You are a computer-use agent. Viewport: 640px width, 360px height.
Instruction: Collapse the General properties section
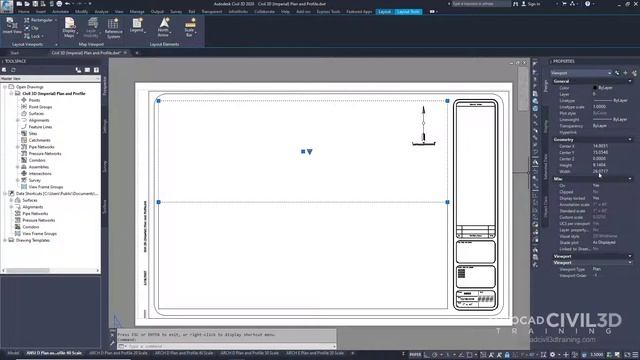tap(630, 81)
